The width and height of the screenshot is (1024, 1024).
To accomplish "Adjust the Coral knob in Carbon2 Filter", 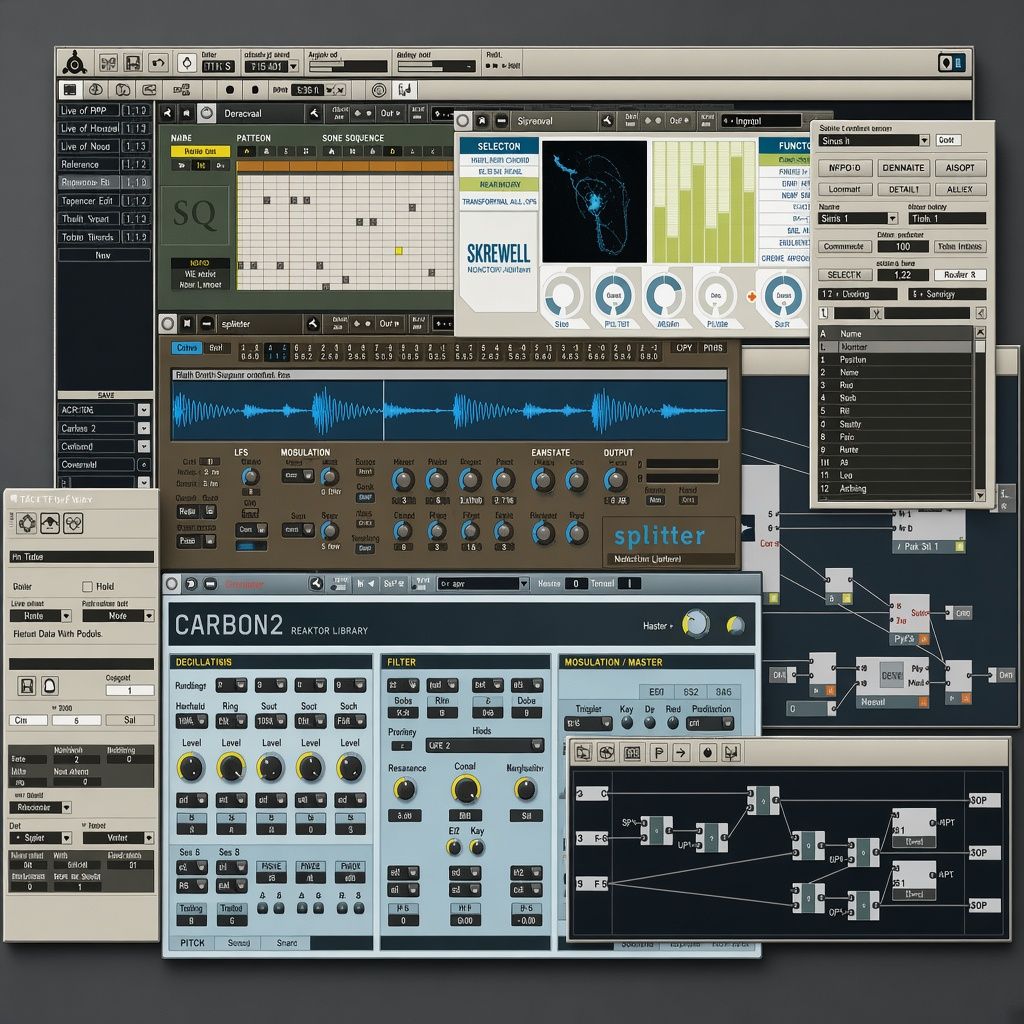I will [x=466, y=790].
